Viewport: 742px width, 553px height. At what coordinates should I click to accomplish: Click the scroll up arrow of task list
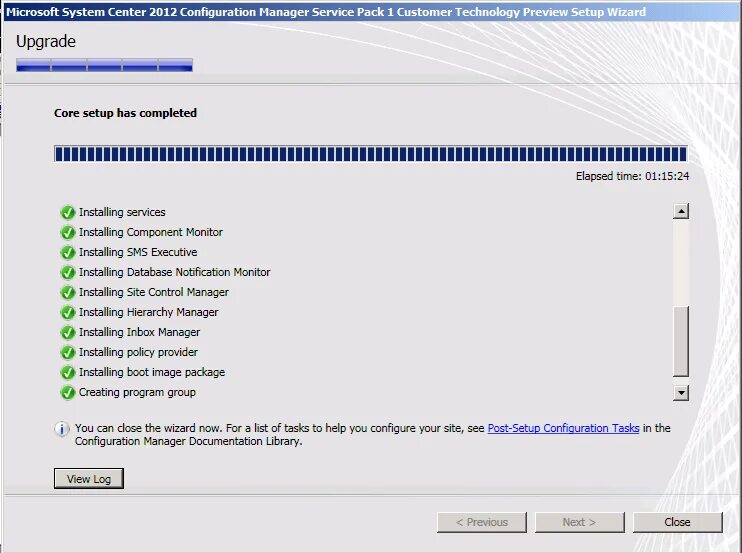point(681,211)
